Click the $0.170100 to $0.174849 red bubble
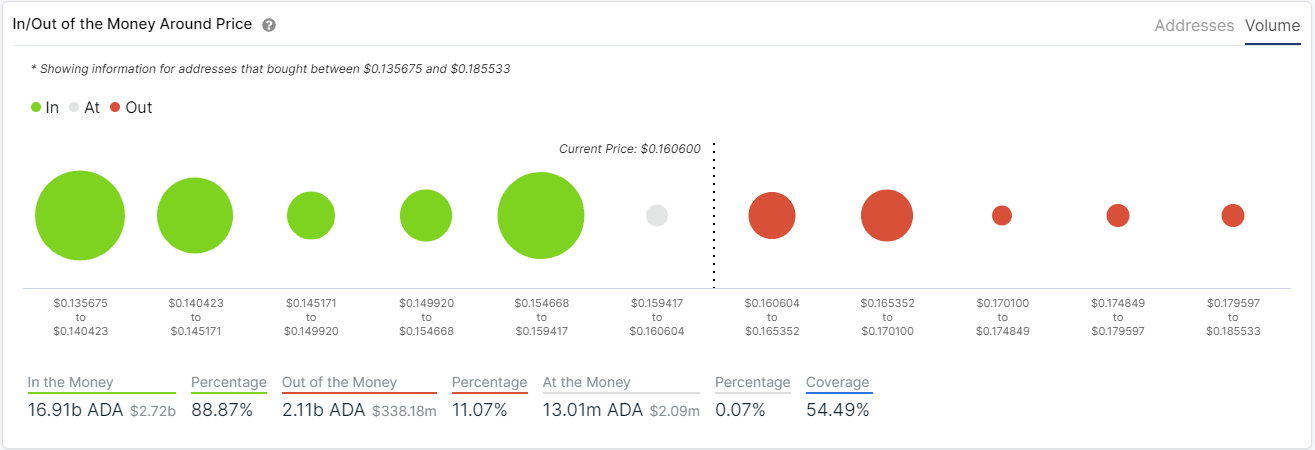 click(1002, 215)
